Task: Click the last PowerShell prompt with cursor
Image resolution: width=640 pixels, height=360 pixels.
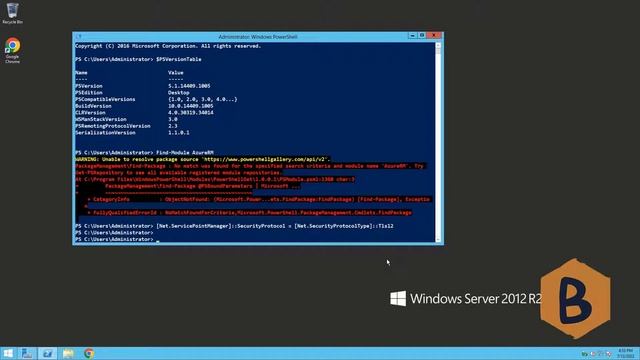Action: 117,239
